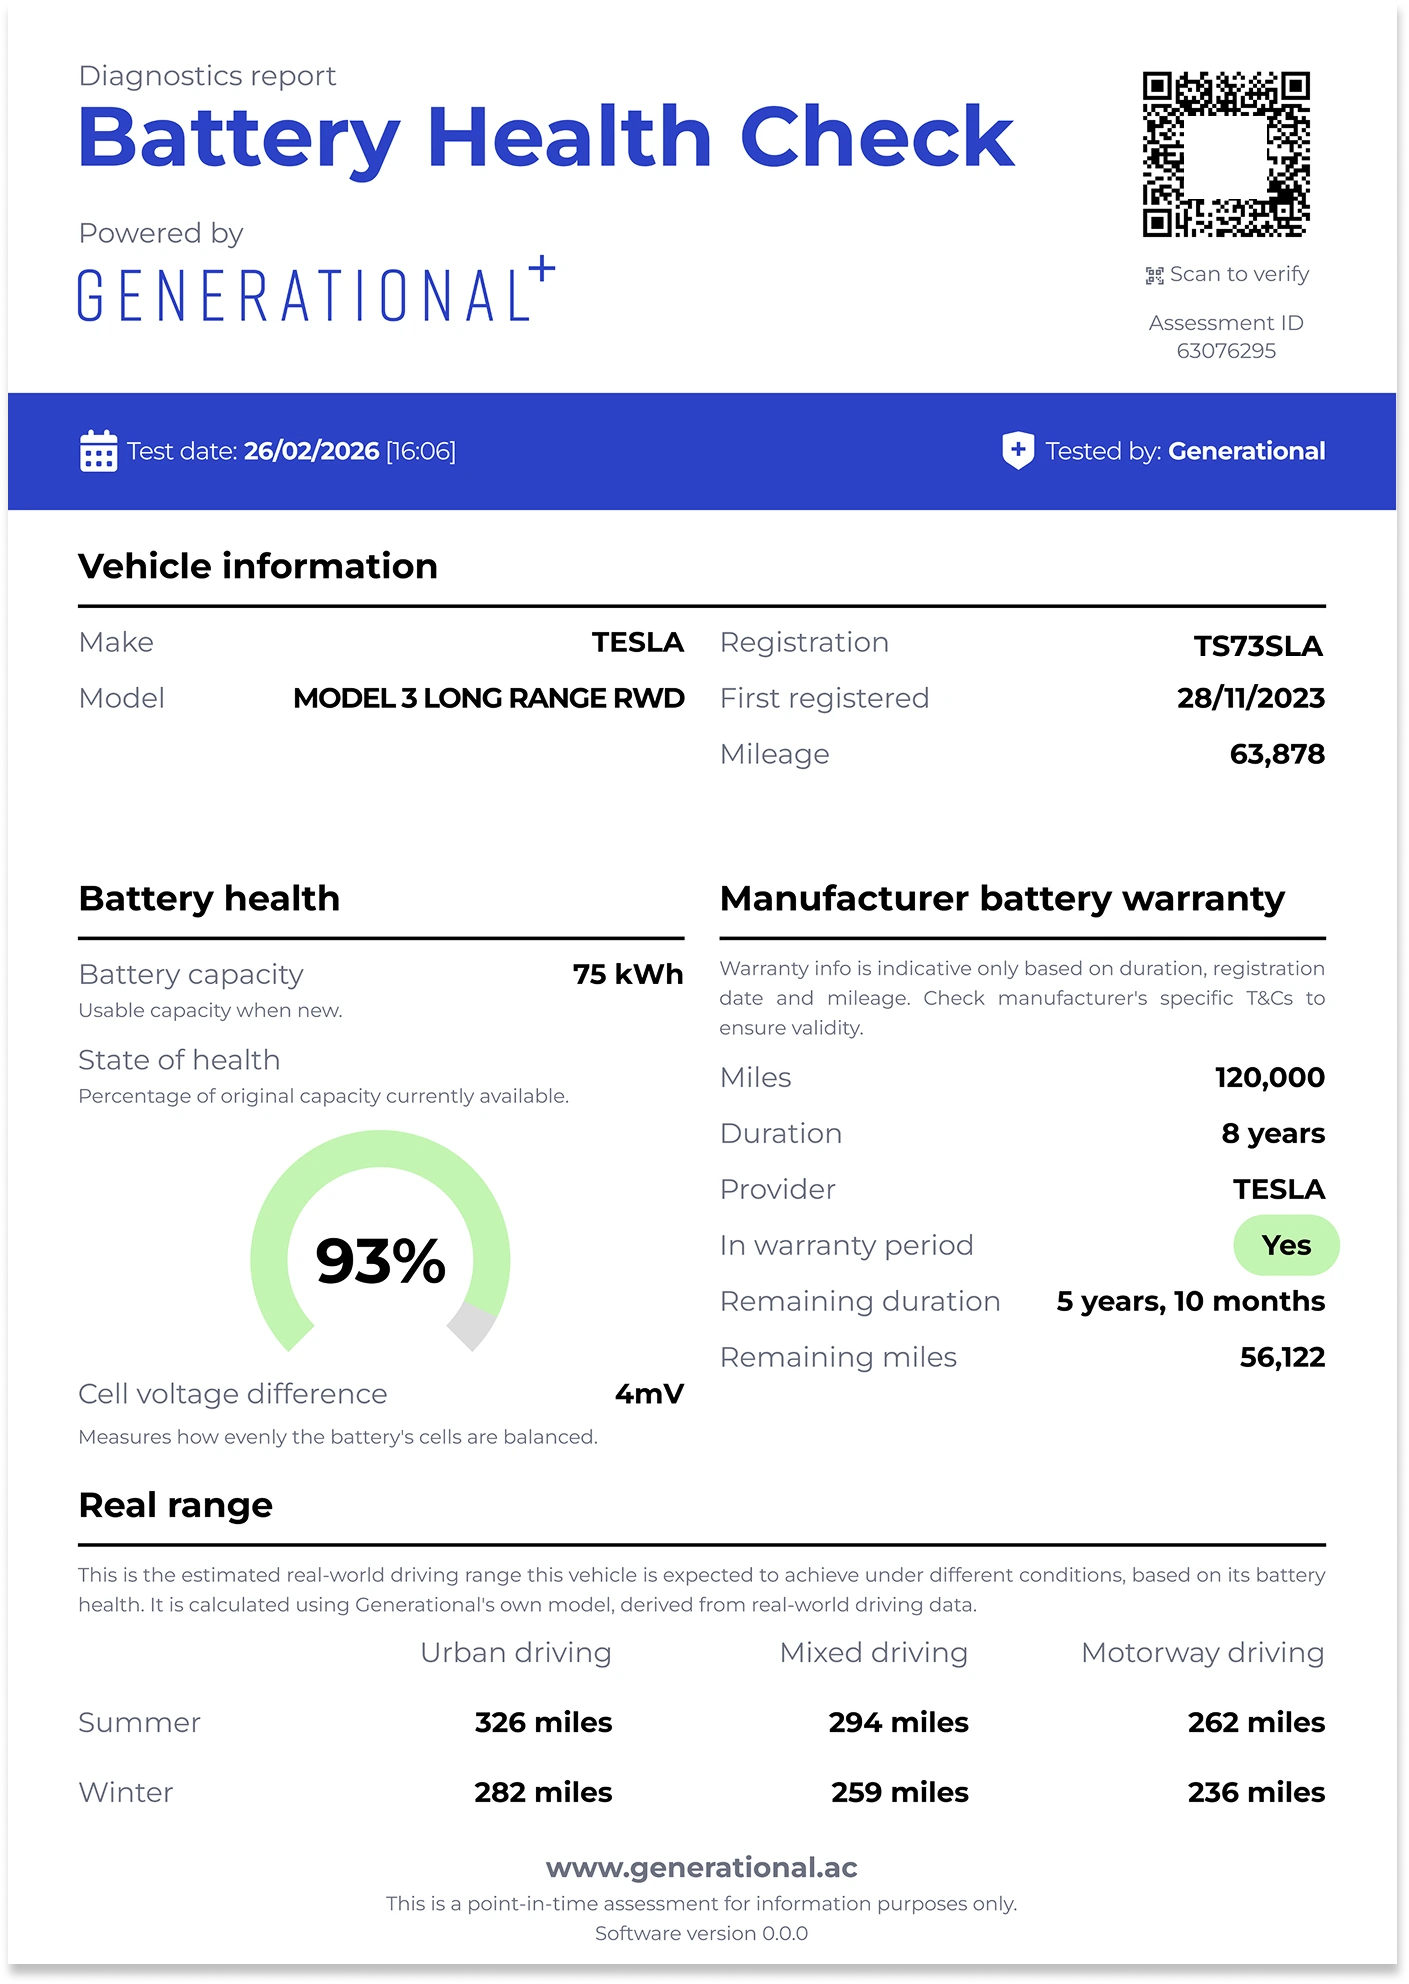Click warranty miles value 120,000
This screenshot has height=1984, width=1409.
[1270, 1077]
